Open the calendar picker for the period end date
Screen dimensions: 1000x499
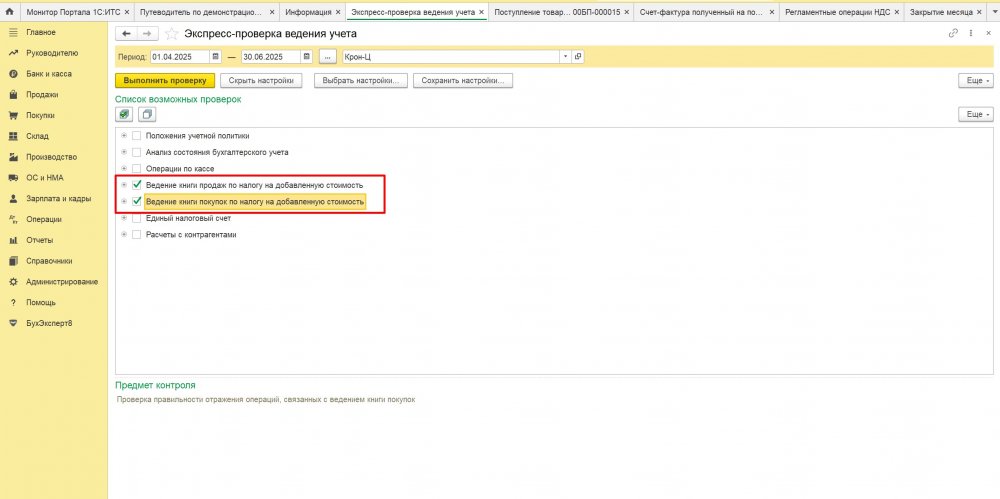pos(309,56)
